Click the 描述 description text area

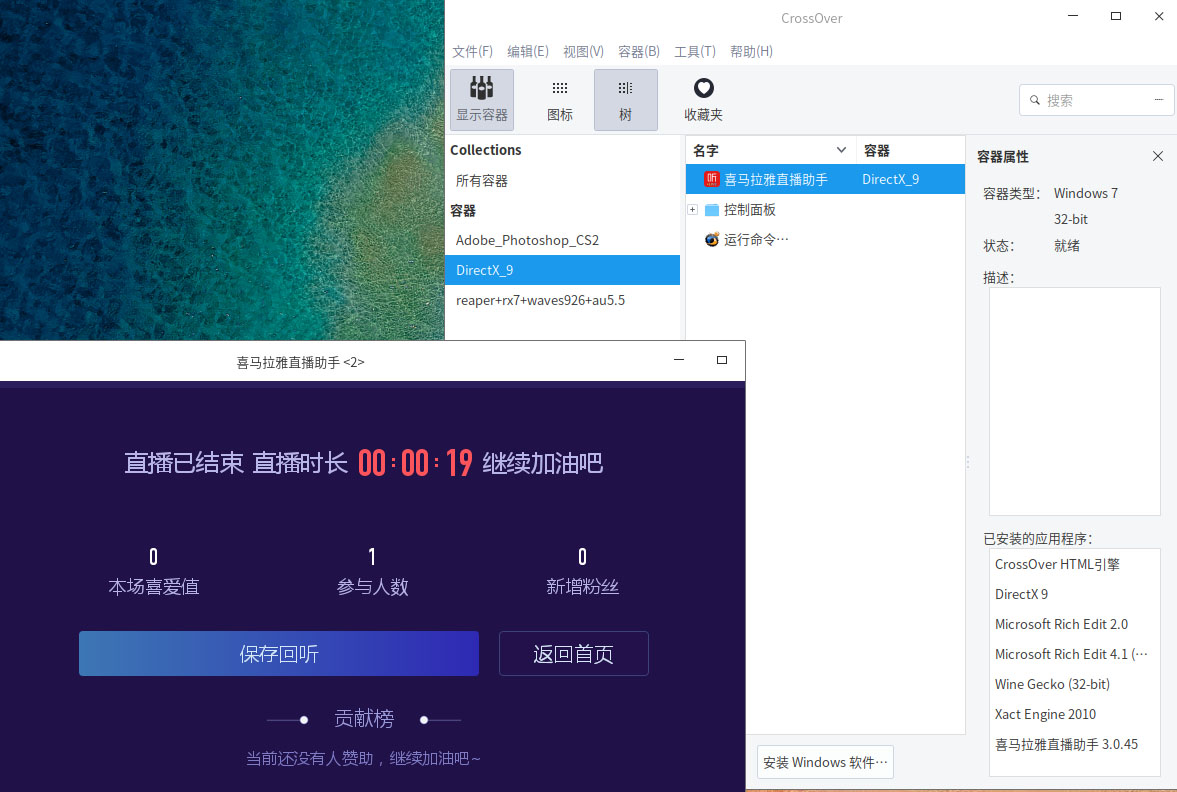tap(1074, 402)
